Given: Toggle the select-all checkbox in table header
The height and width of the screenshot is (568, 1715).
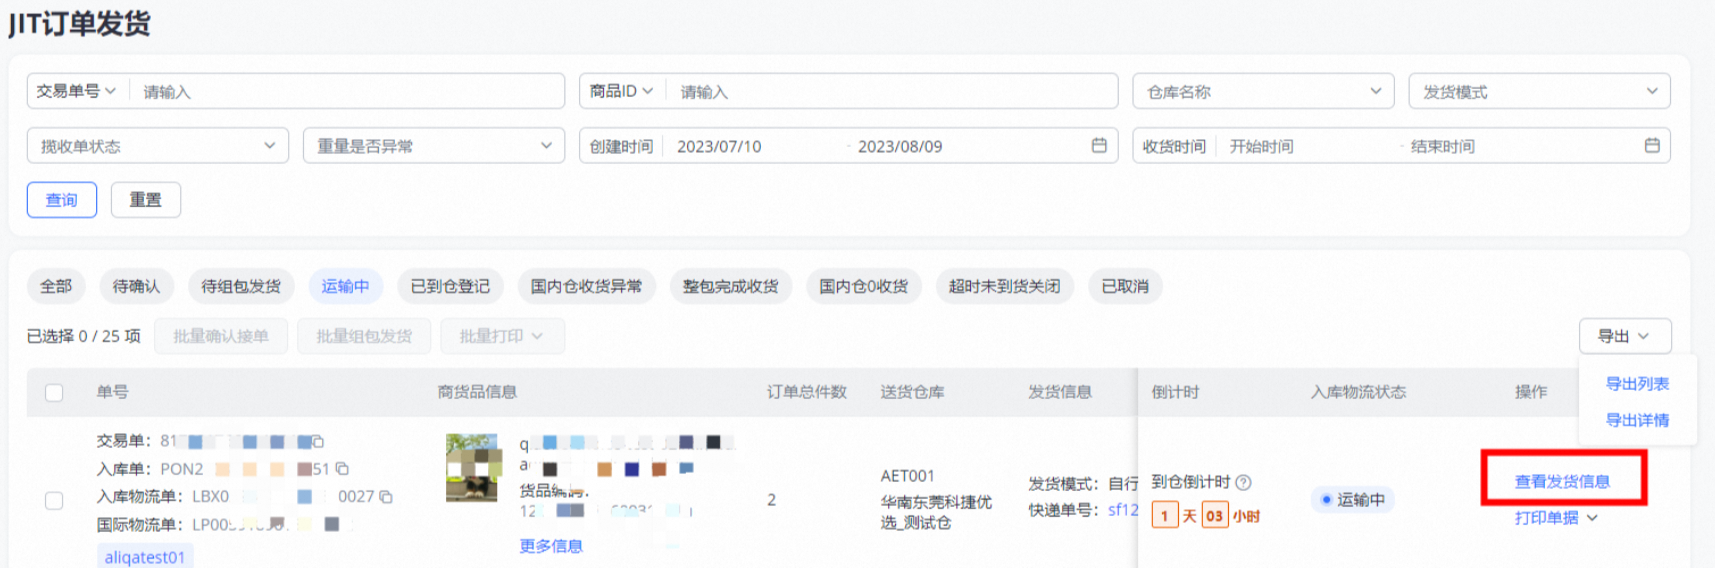Looking at the screenshot, I should coord(54,392).
